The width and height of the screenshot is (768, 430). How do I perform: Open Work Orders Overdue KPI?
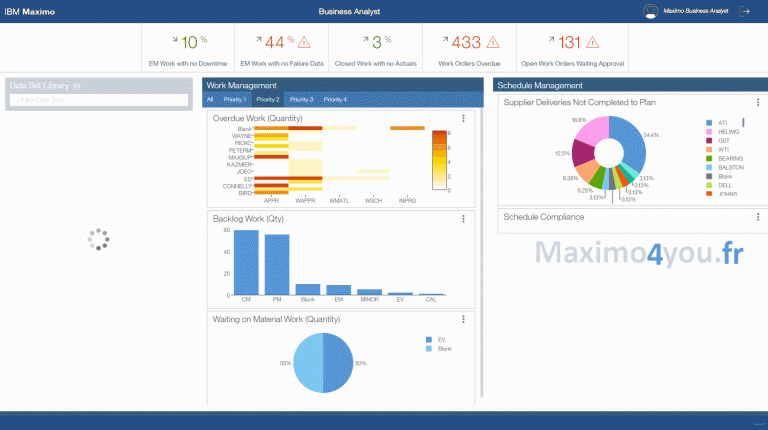click(x=469, y=48)
